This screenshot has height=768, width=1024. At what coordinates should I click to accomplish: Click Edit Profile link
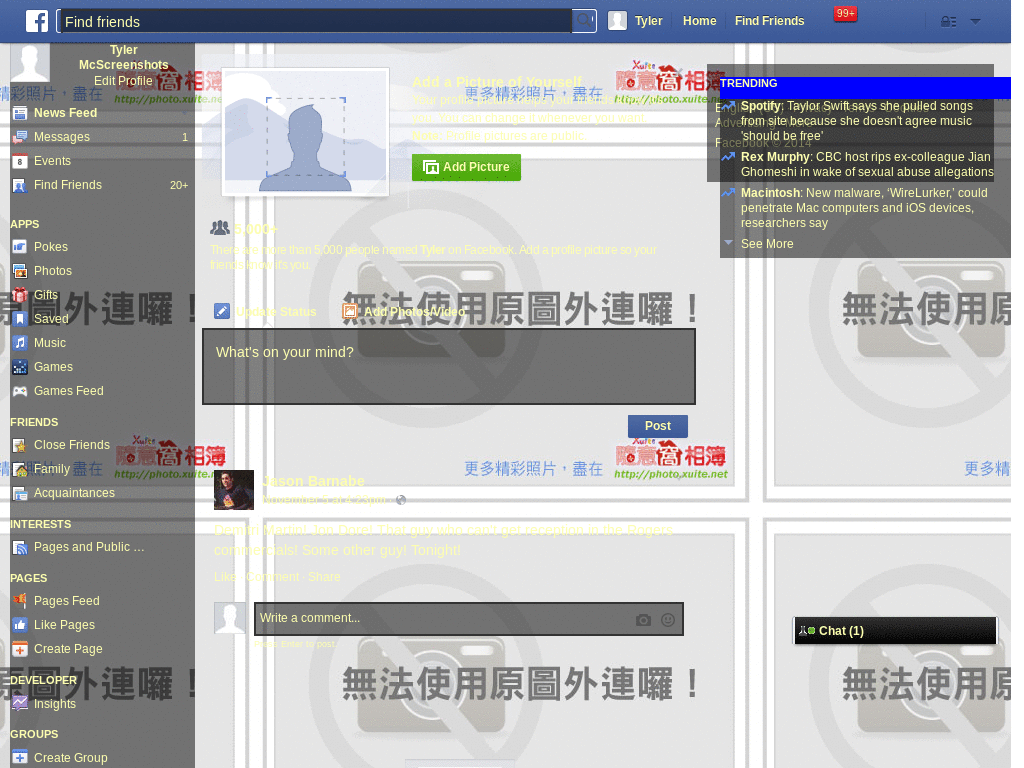tap(123, 81)
